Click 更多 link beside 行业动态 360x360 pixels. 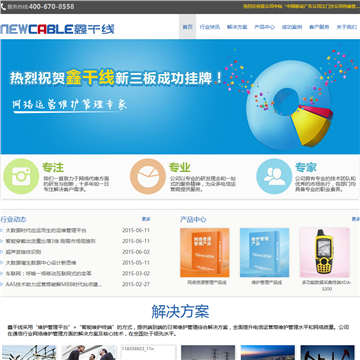[146, 219]
